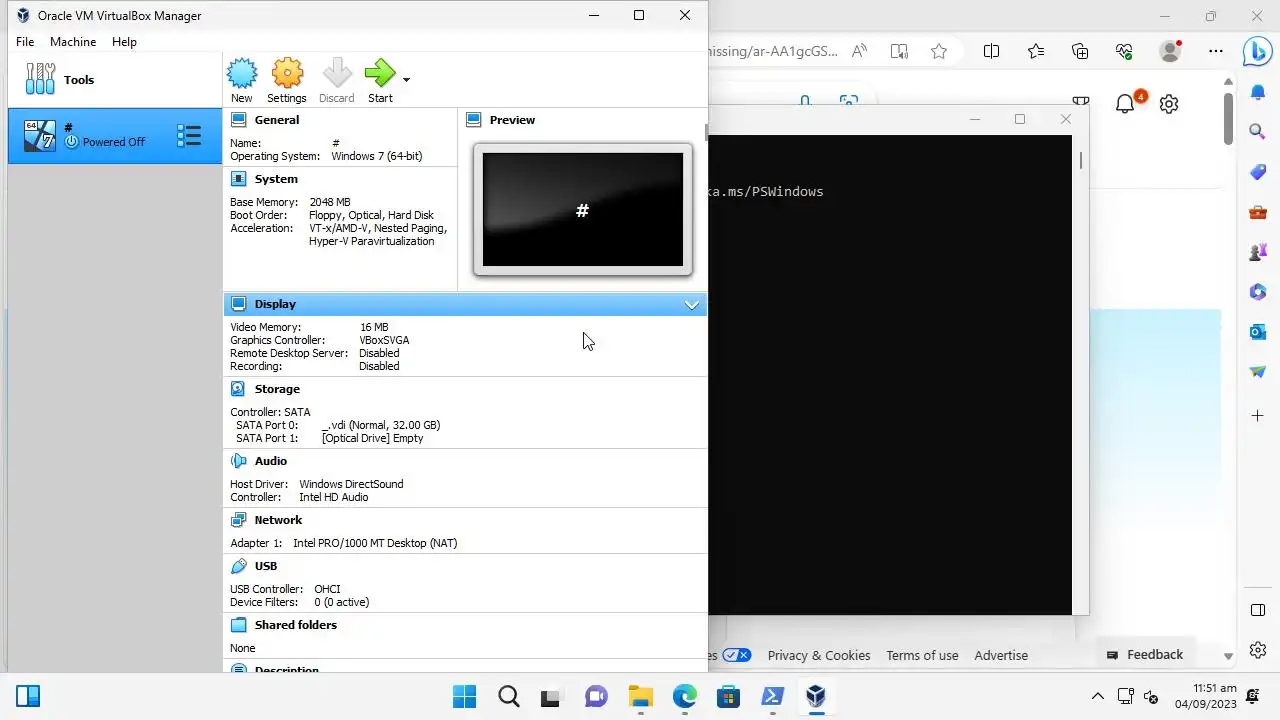Screen dimensions: 1280x720
Task: Open the Edge sidebar Outlook icon
Action: [1258, 331]
